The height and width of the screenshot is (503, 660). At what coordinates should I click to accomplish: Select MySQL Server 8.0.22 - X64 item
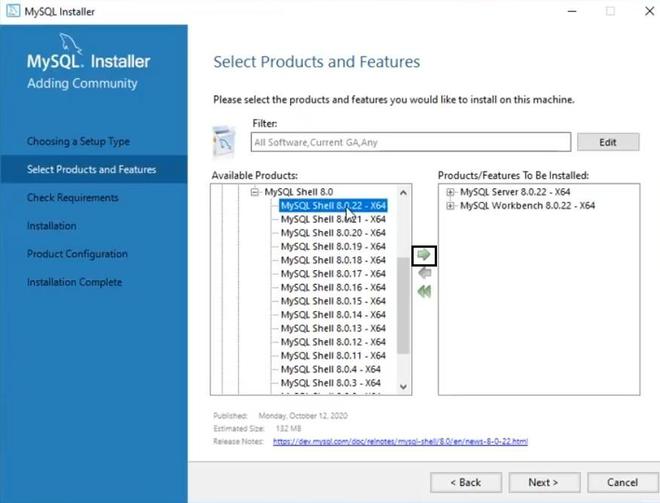[x=515, y=192]
